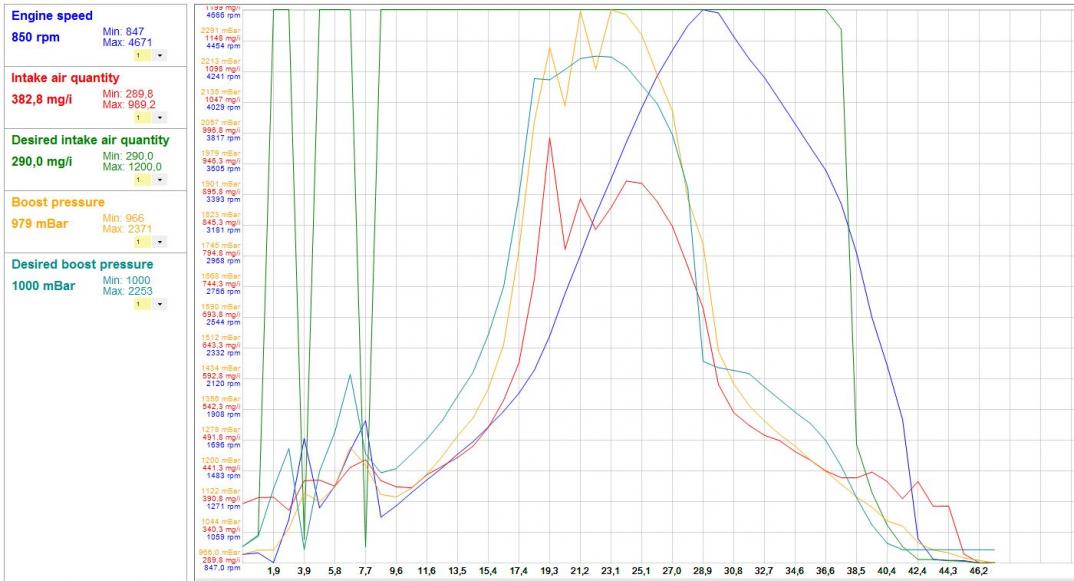Click the 17,4 time axis label
This screenshot has width=1074, height=581.
(x=519, y=571)
